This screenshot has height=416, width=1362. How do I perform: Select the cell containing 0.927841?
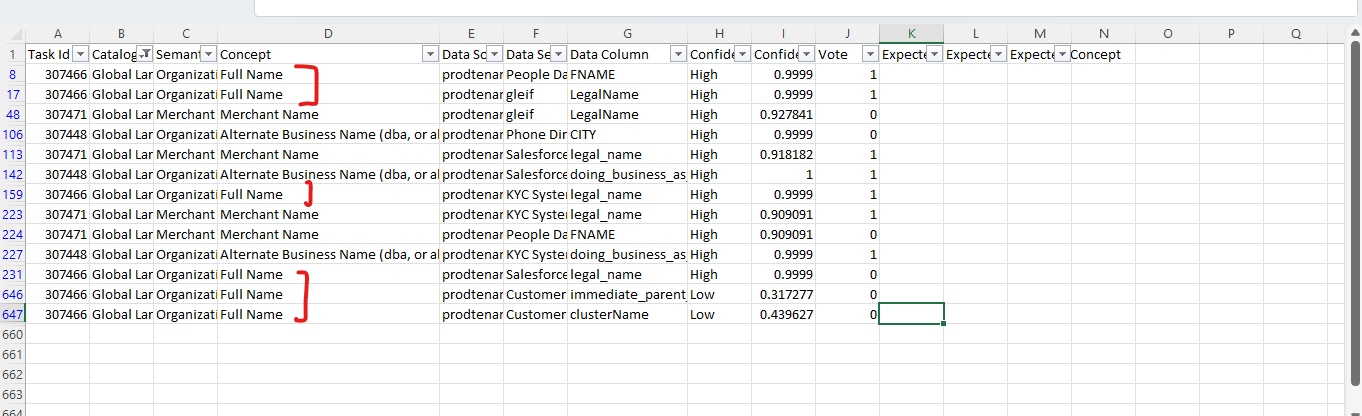coord(782,115)
